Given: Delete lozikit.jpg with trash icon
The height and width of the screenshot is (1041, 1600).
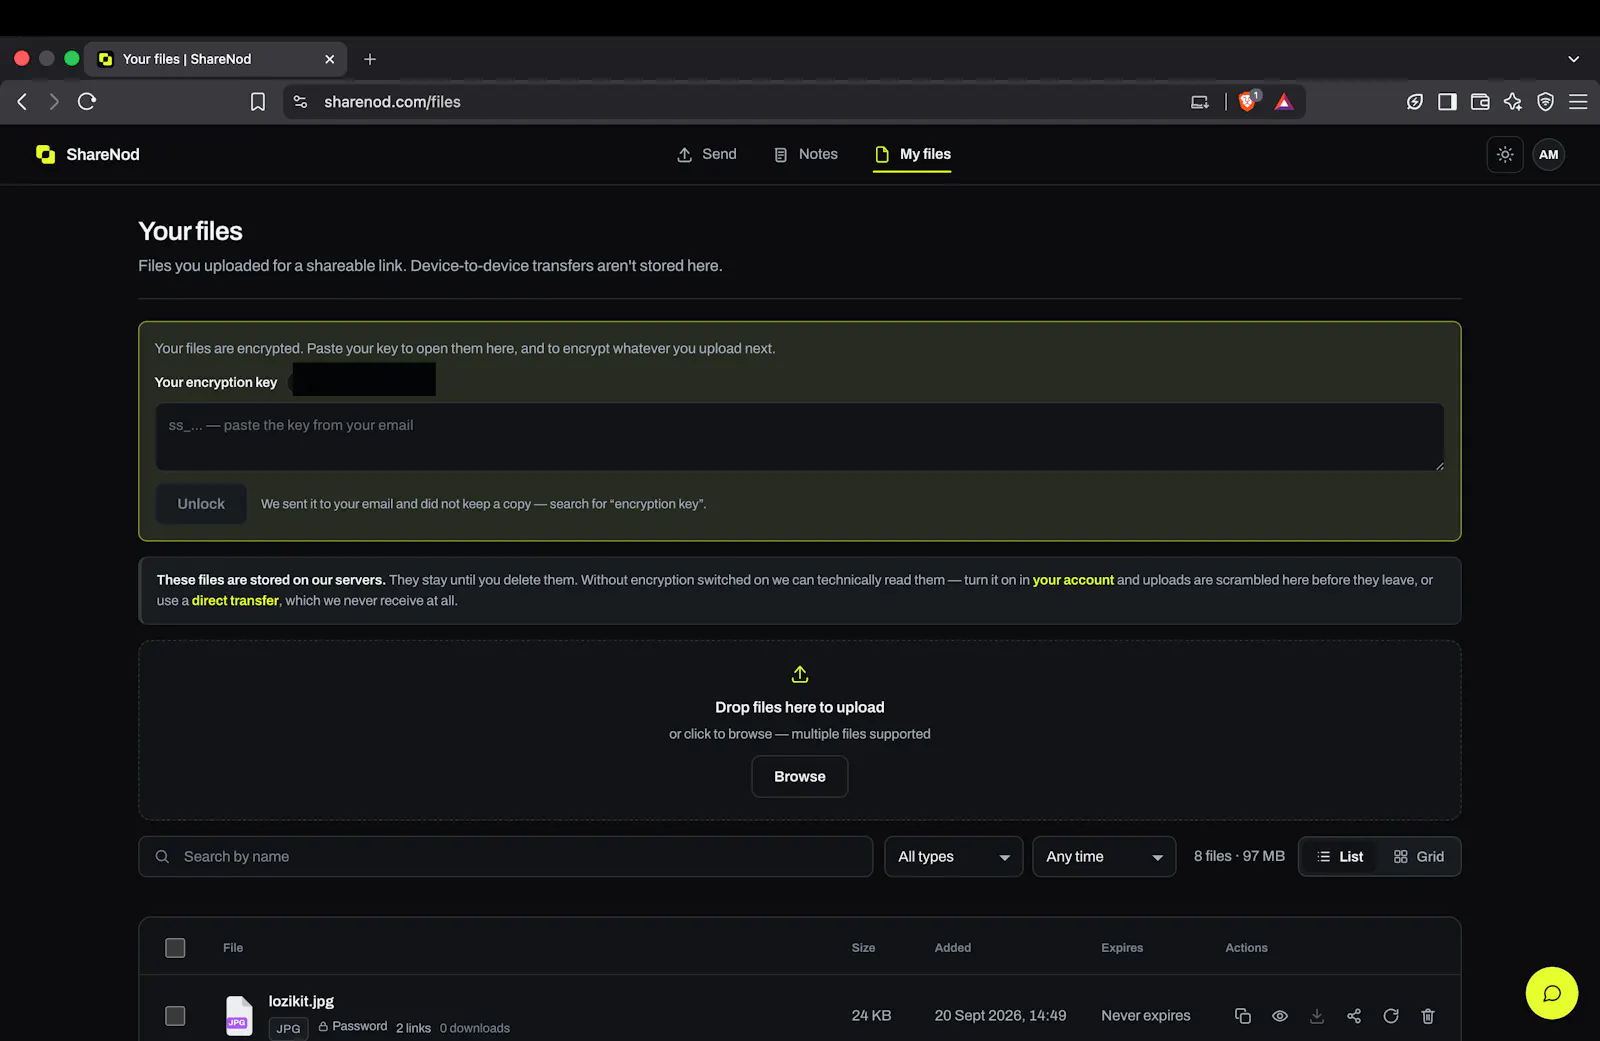Looking at the screenshot, I should click(1428, 1016).
